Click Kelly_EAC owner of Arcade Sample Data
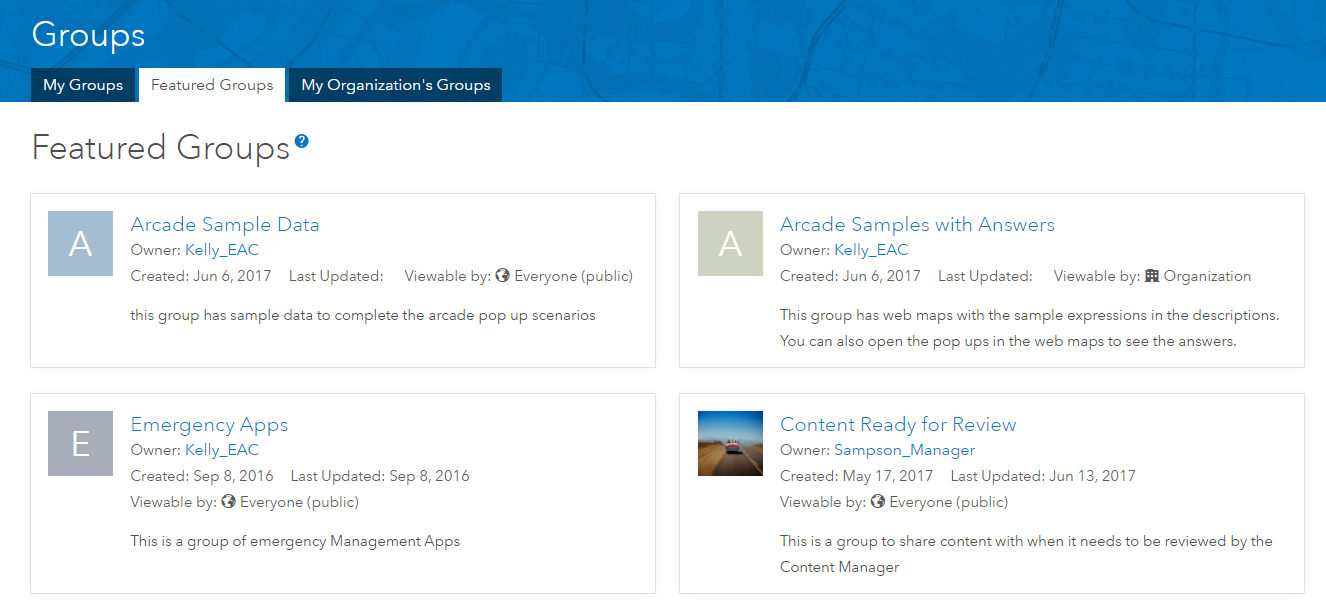Image resolution: width=1326 pixels, height=608 pixels. (222, 250)
